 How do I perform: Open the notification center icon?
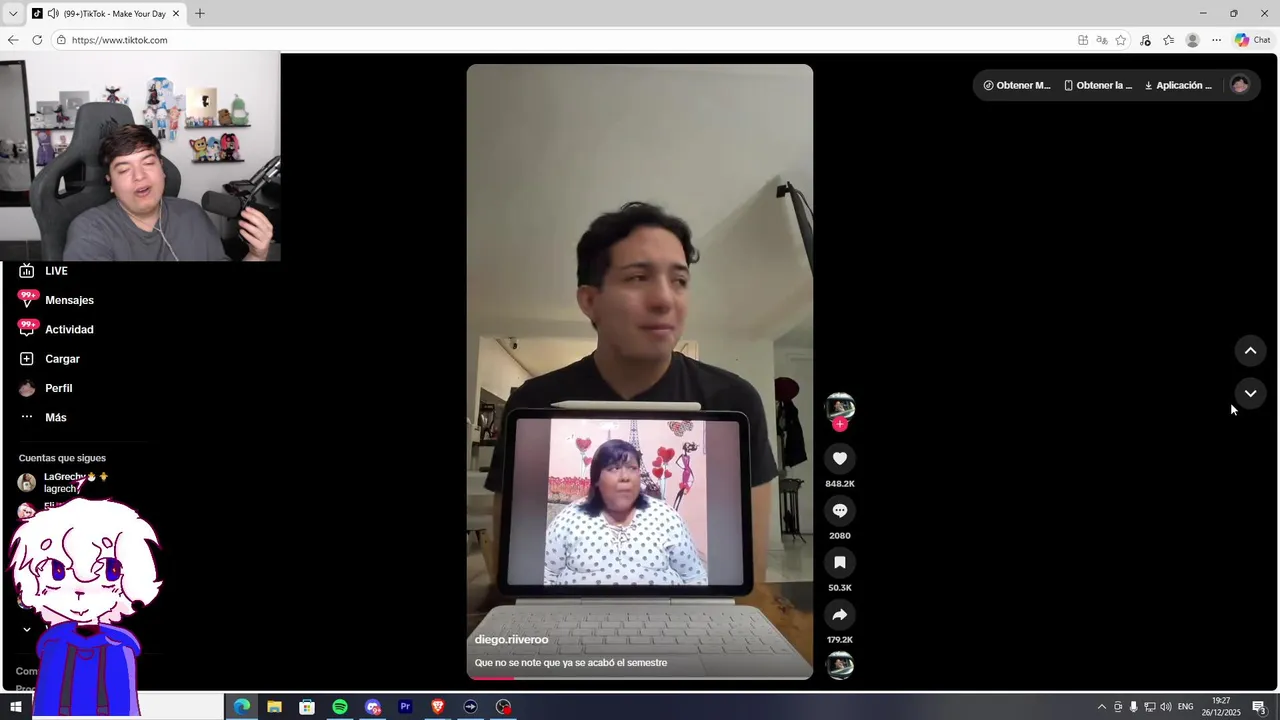click(1260, 707)
